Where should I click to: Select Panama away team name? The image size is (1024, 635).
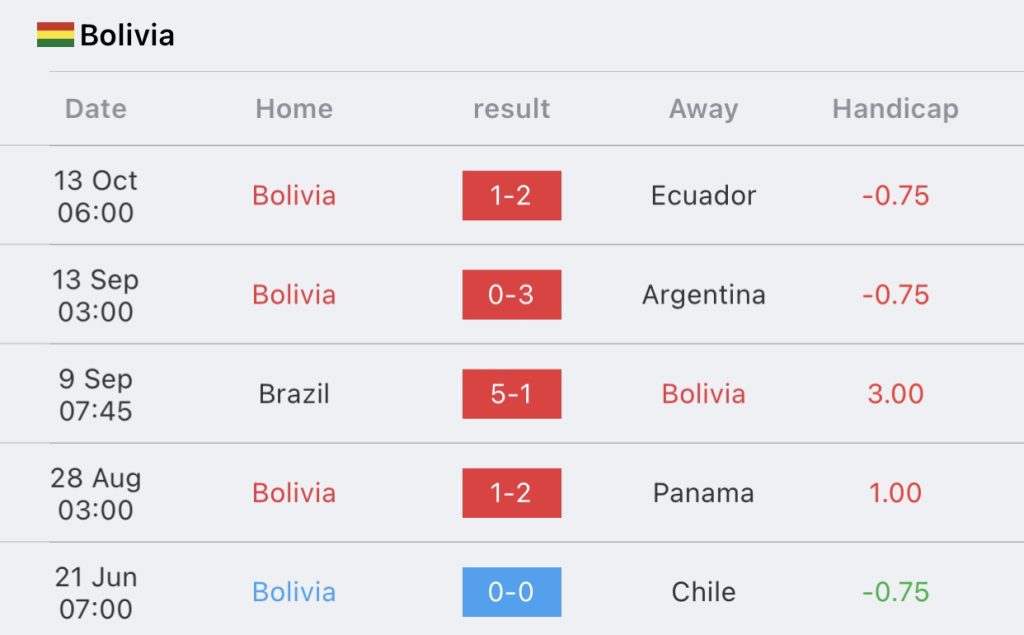[703, 493]
